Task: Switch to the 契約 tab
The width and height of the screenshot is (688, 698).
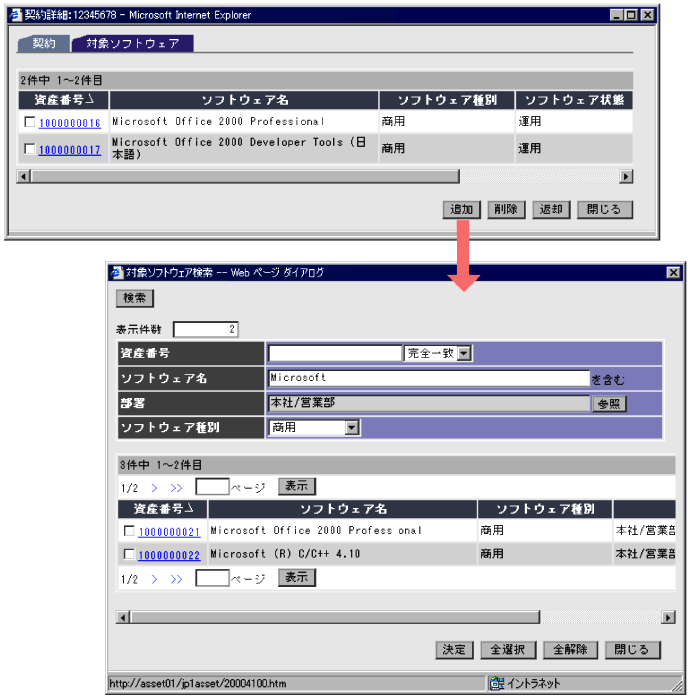Action: (44, 43)
